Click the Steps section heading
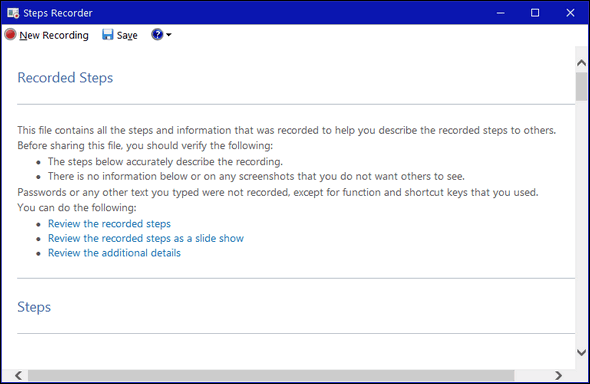Viewport: 590px width, 384px height. [x=34, y=307]
